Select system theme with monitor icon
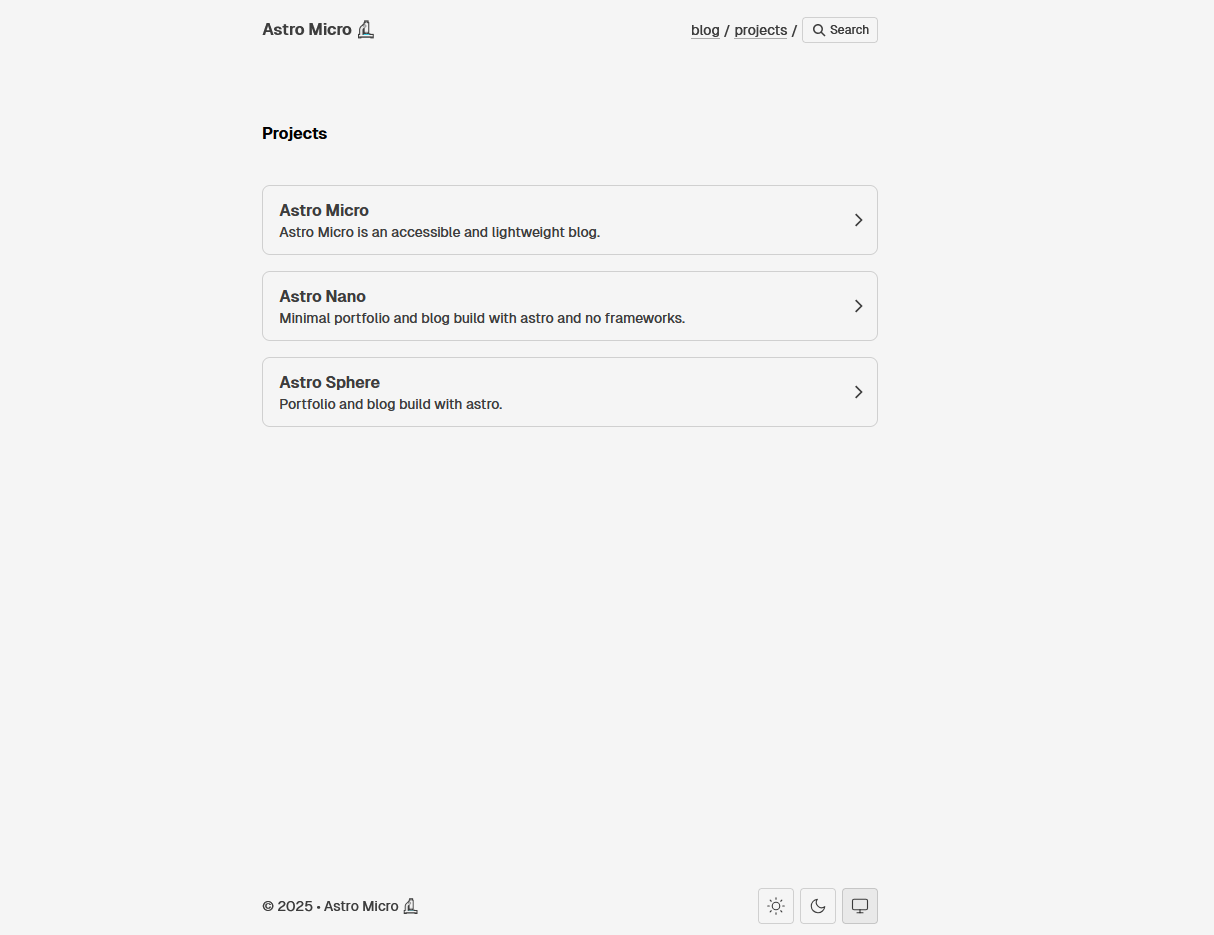1214x935 pixels. [860, 906]
